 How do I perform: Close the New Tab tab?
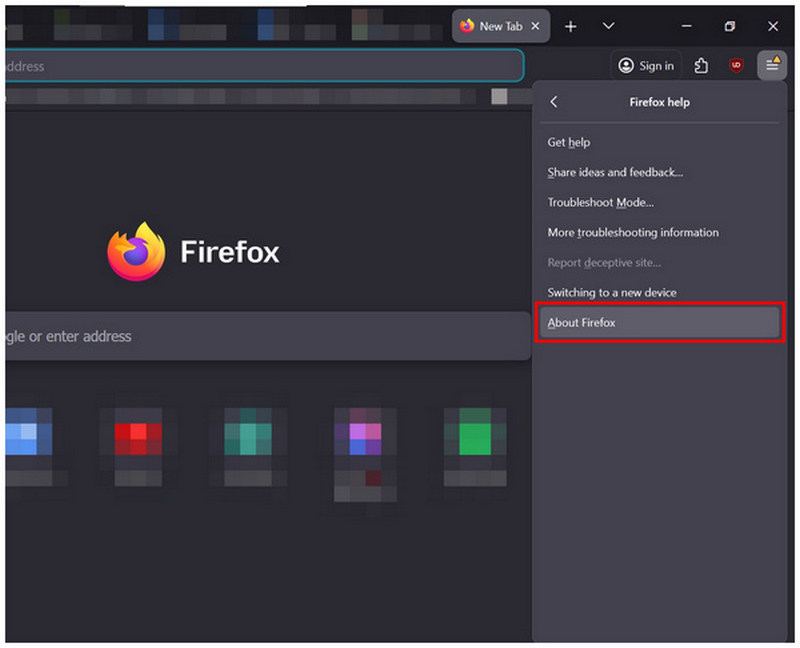[536, 26]
